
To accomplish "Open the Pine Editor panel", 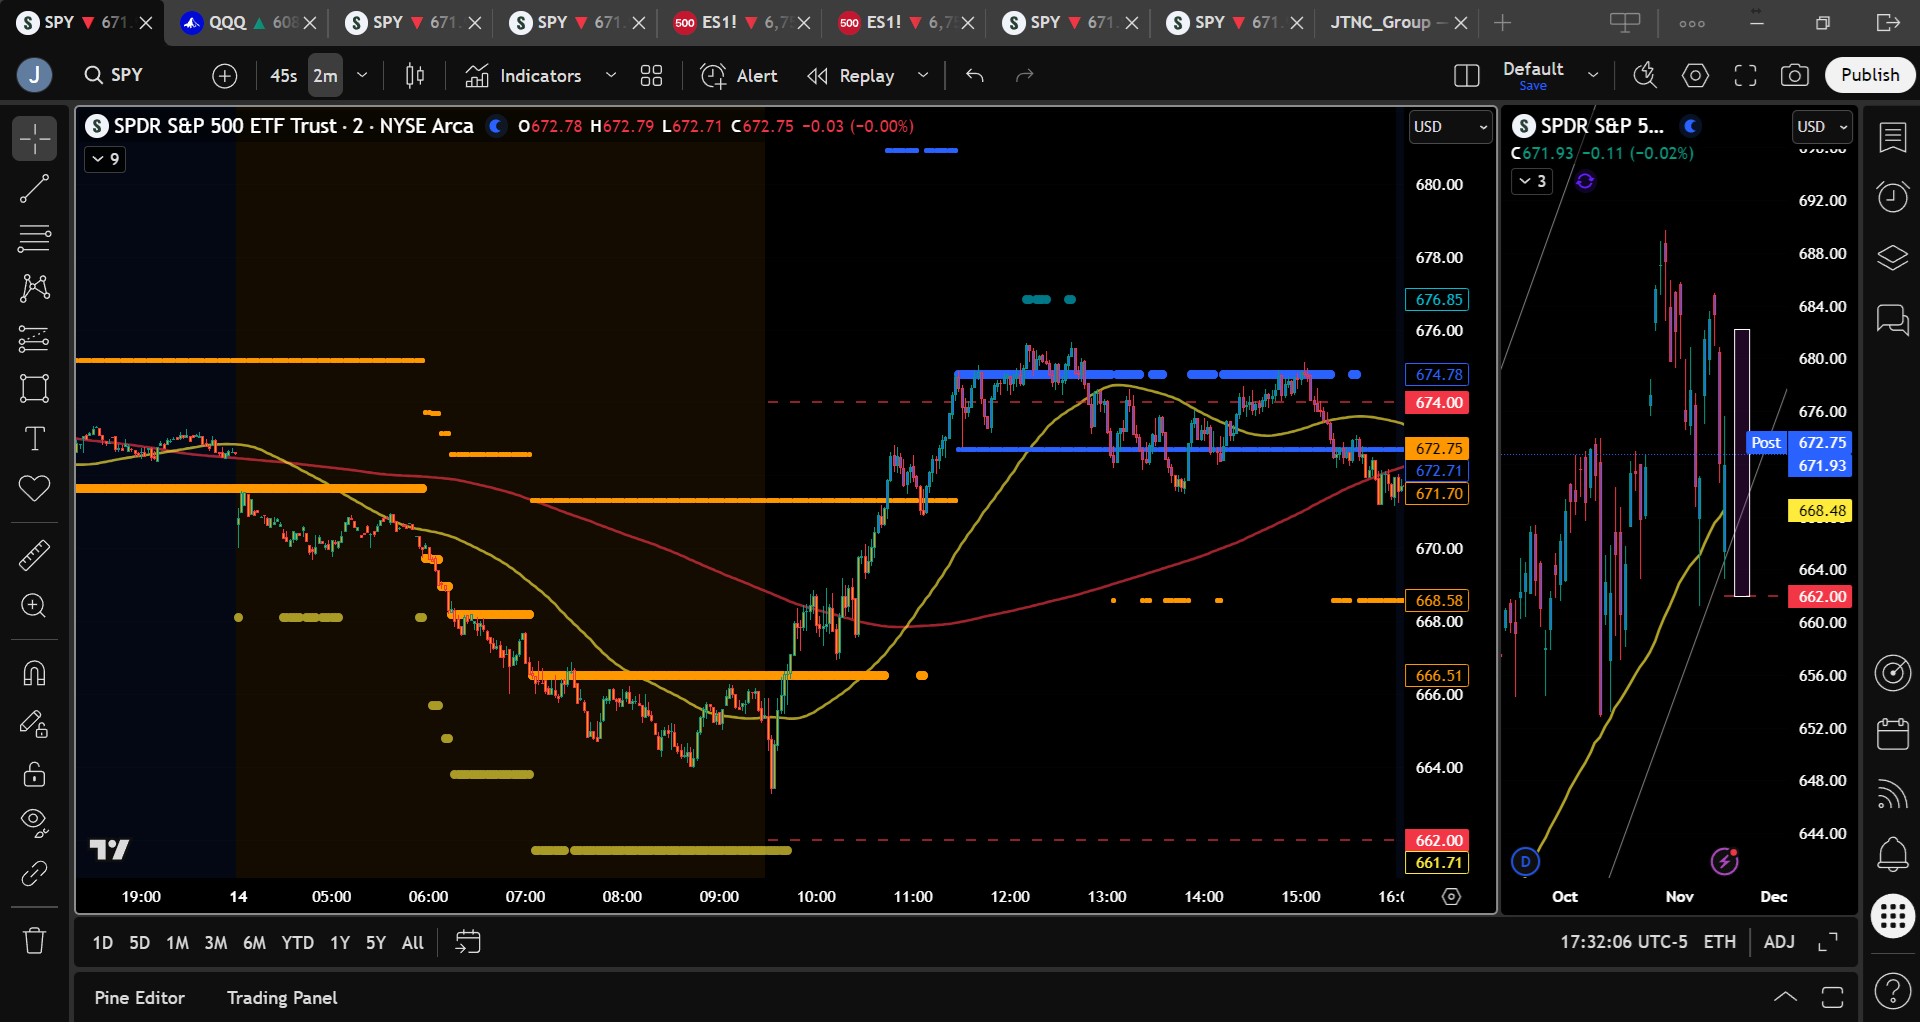I will tap(139, 999).
